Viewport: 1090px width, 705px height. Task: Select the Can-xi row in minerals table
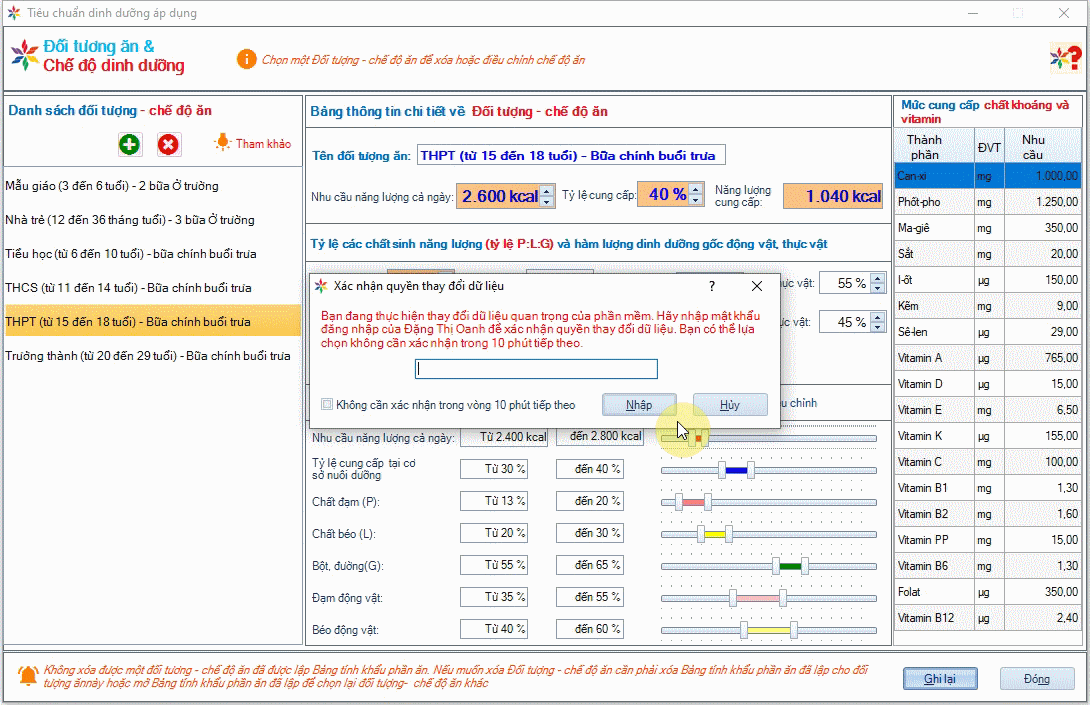(x=988, y=176)
